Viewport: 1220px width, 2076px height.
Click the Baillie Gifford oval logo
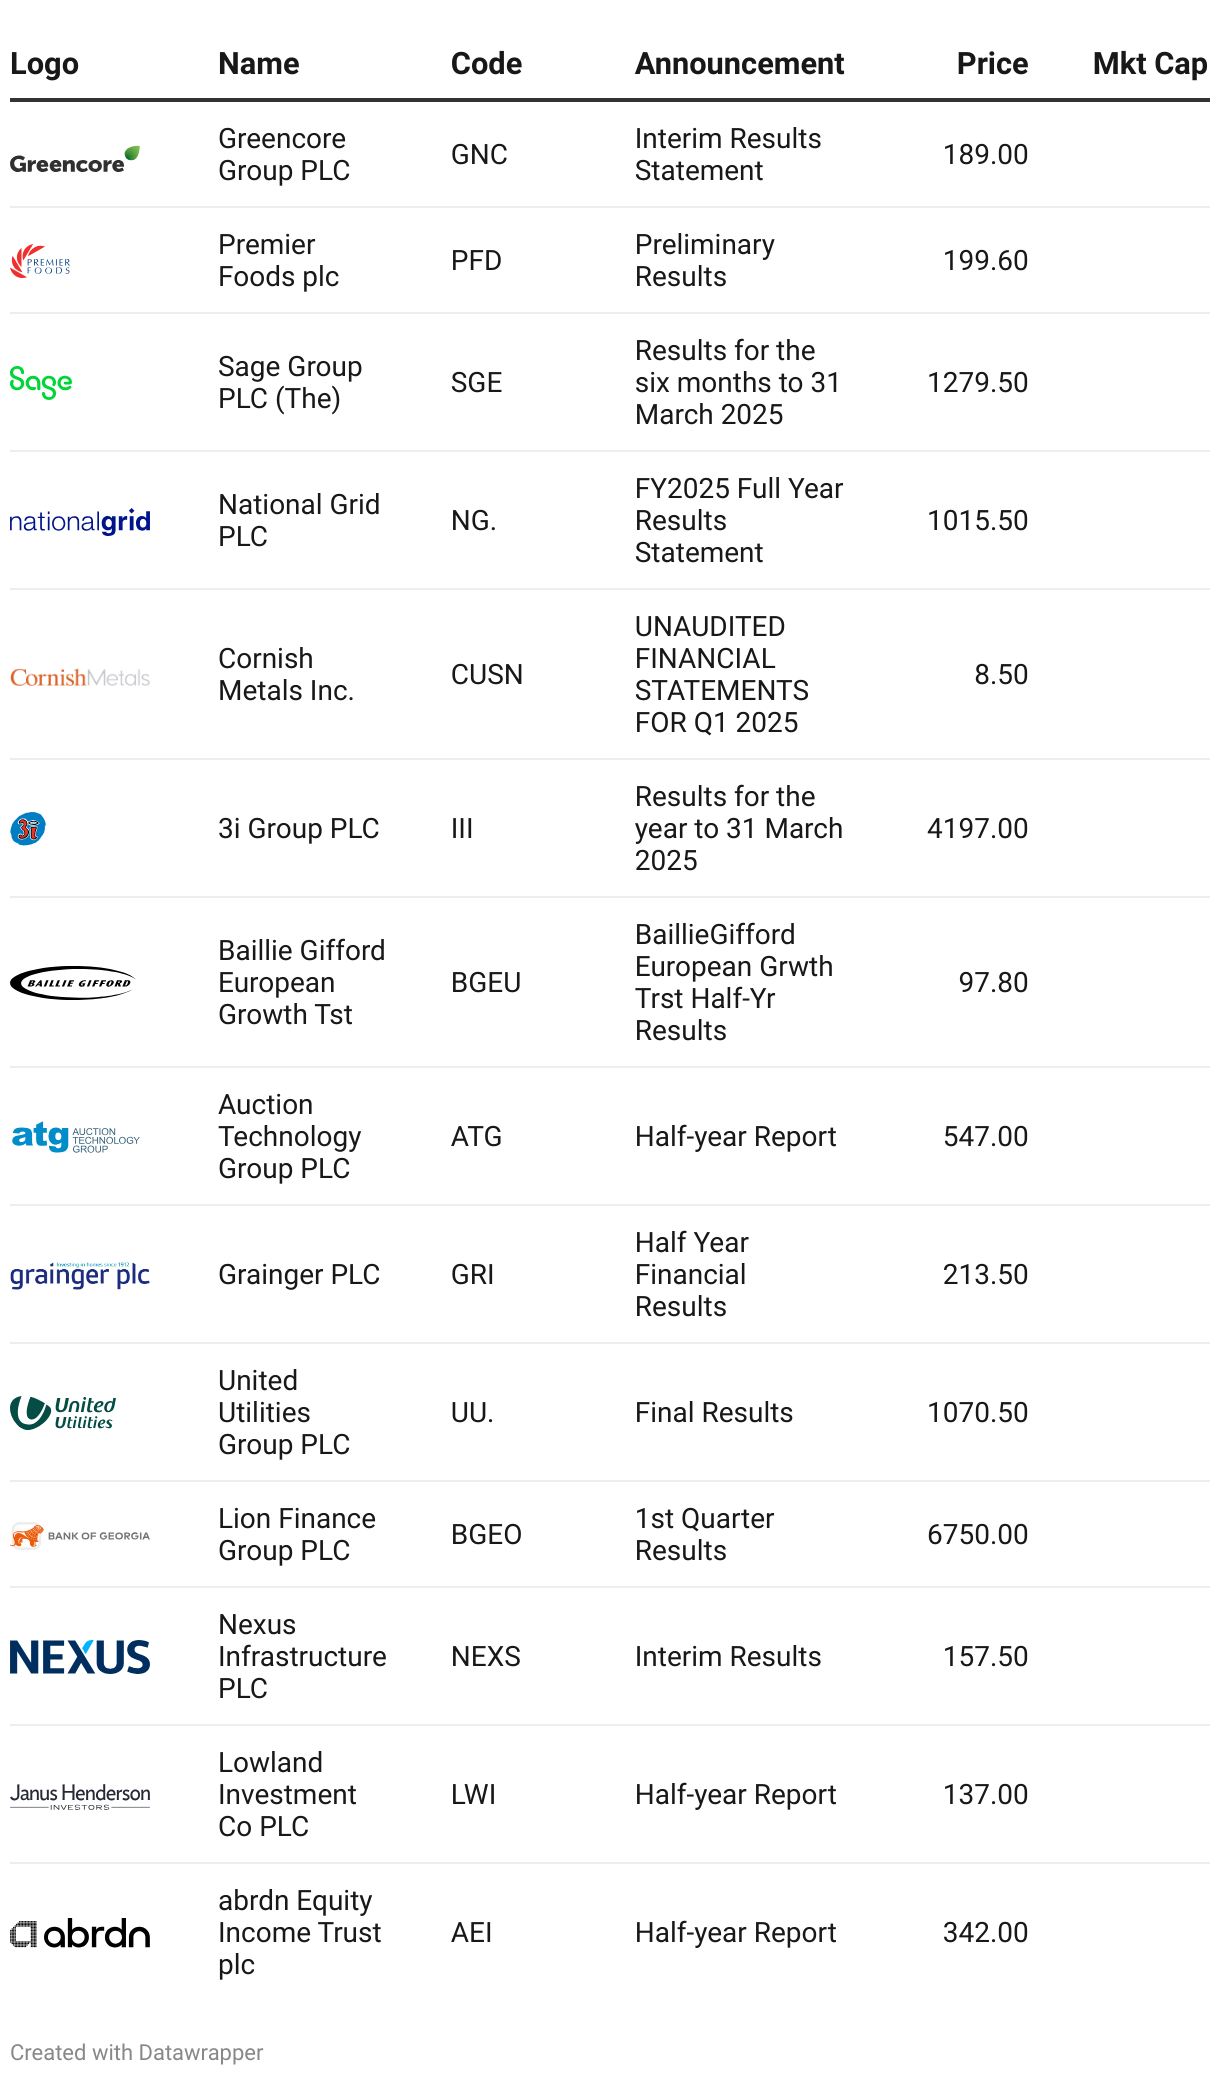pos(72,983)
